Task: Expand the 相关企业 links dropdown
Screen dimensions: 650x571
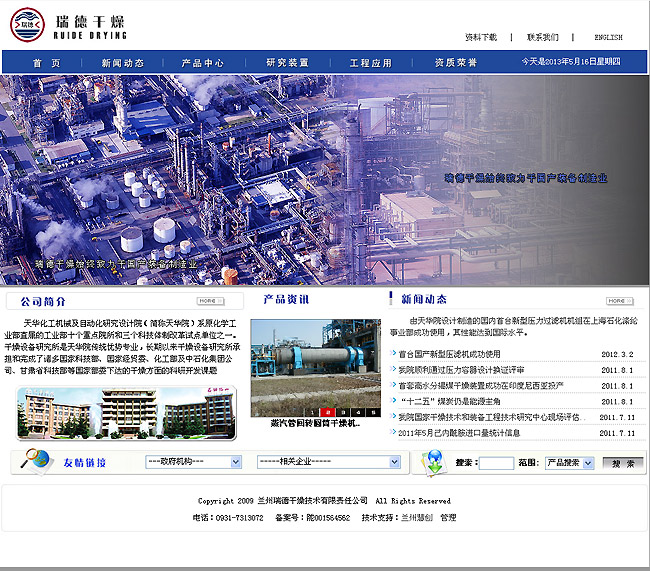Action: (x=328, y=462)
